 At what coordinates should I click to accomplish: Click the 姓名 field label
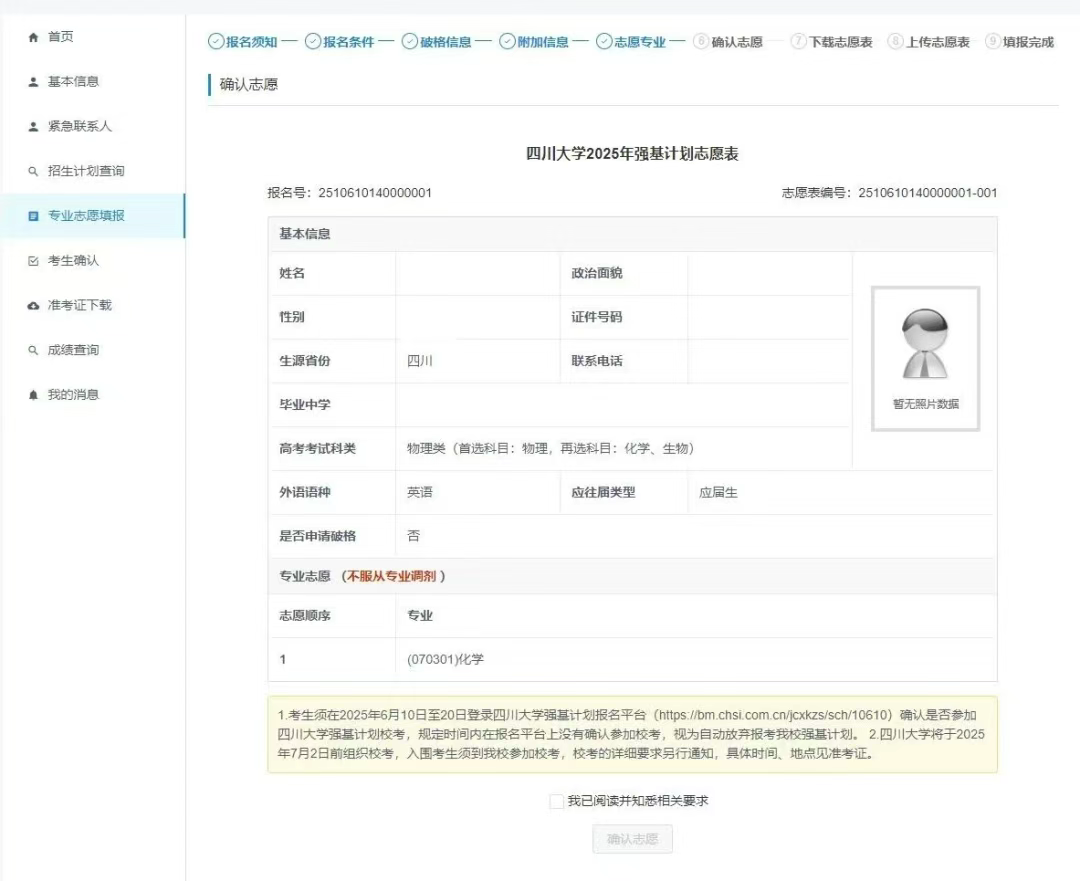click(292, 273)
